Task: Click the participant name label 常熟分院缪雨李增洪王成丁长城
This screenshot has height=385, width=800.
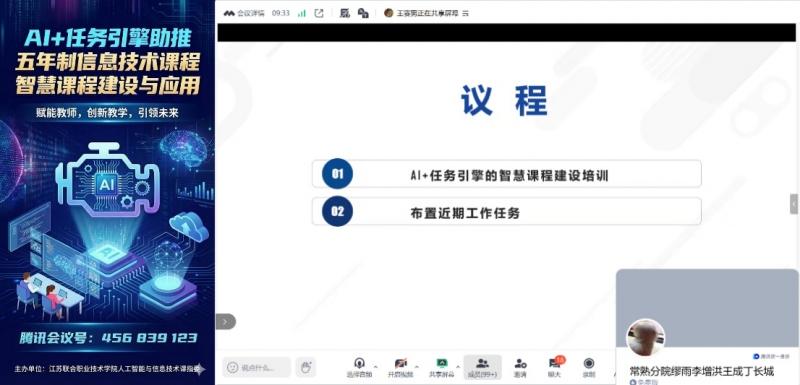Action: 702,371
